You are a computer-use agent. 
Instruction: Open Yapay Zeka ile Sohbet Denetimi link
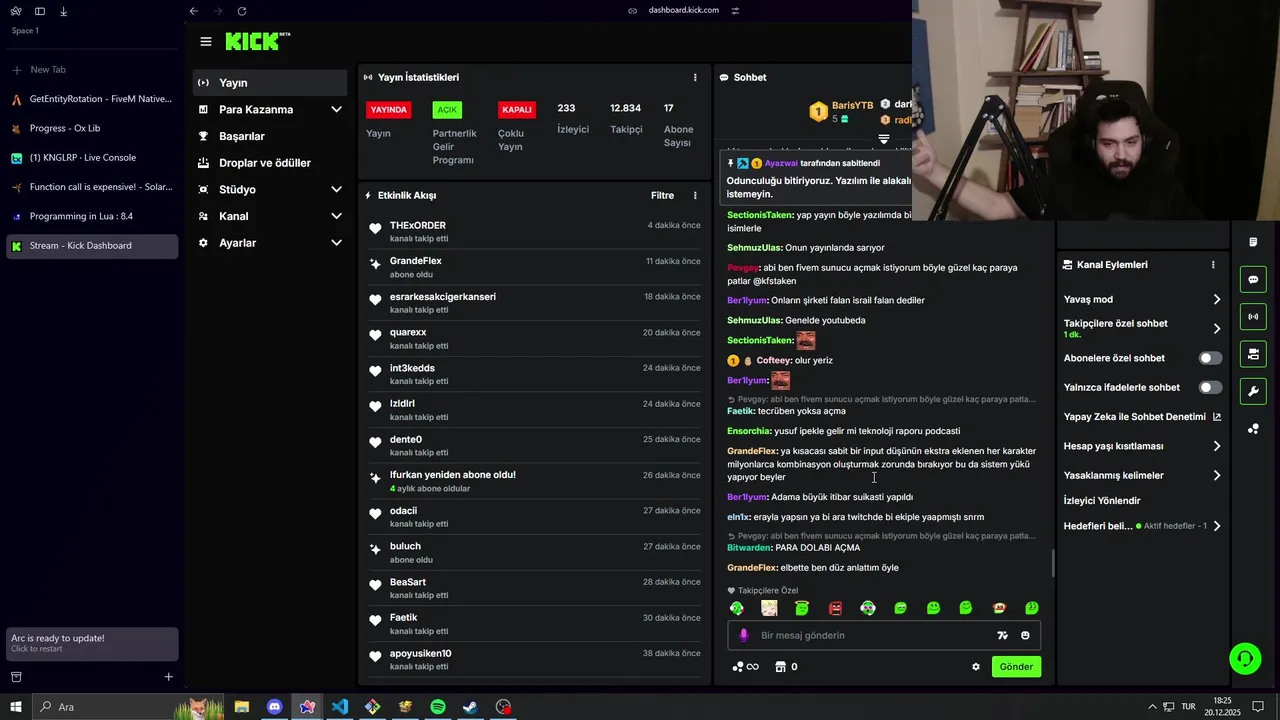coord(1143,417)
